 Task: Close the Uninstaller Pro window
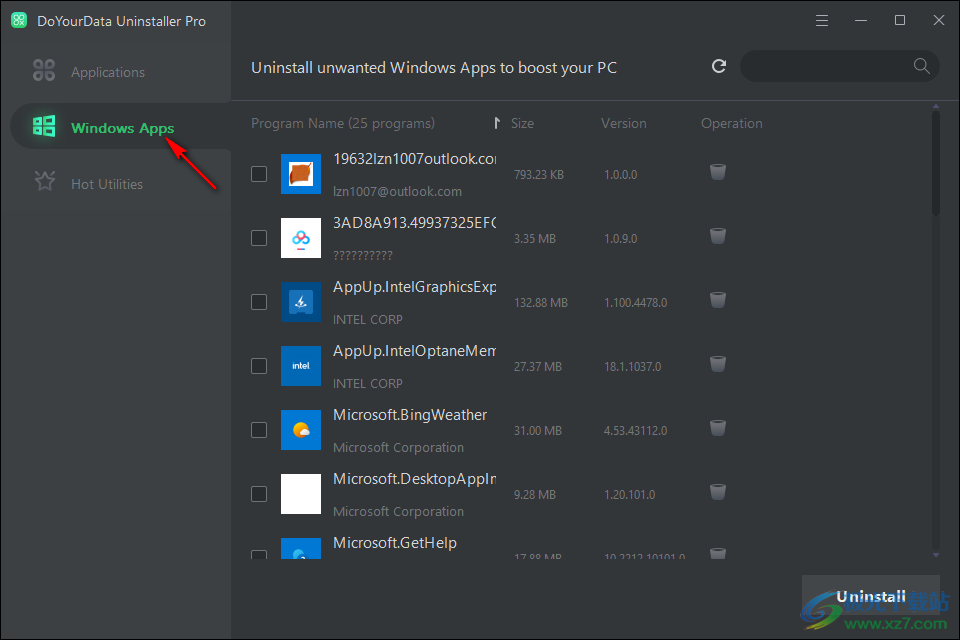[939, 21]
